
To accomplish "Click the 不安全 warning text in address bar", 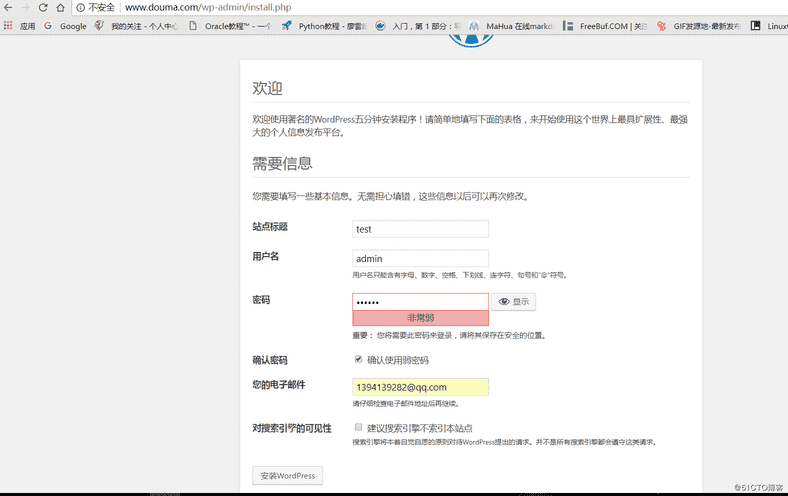I will [x=102, y=8].
